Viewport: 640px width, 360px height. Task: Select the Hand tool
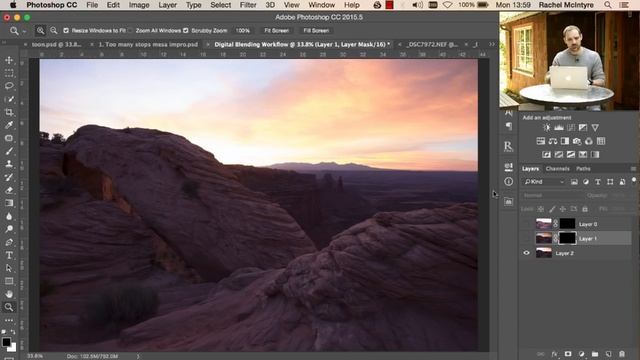9,294
